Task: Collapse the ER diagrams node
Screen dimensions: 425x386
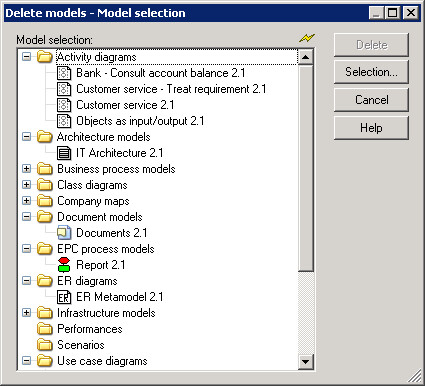Action: pos(26,280)
